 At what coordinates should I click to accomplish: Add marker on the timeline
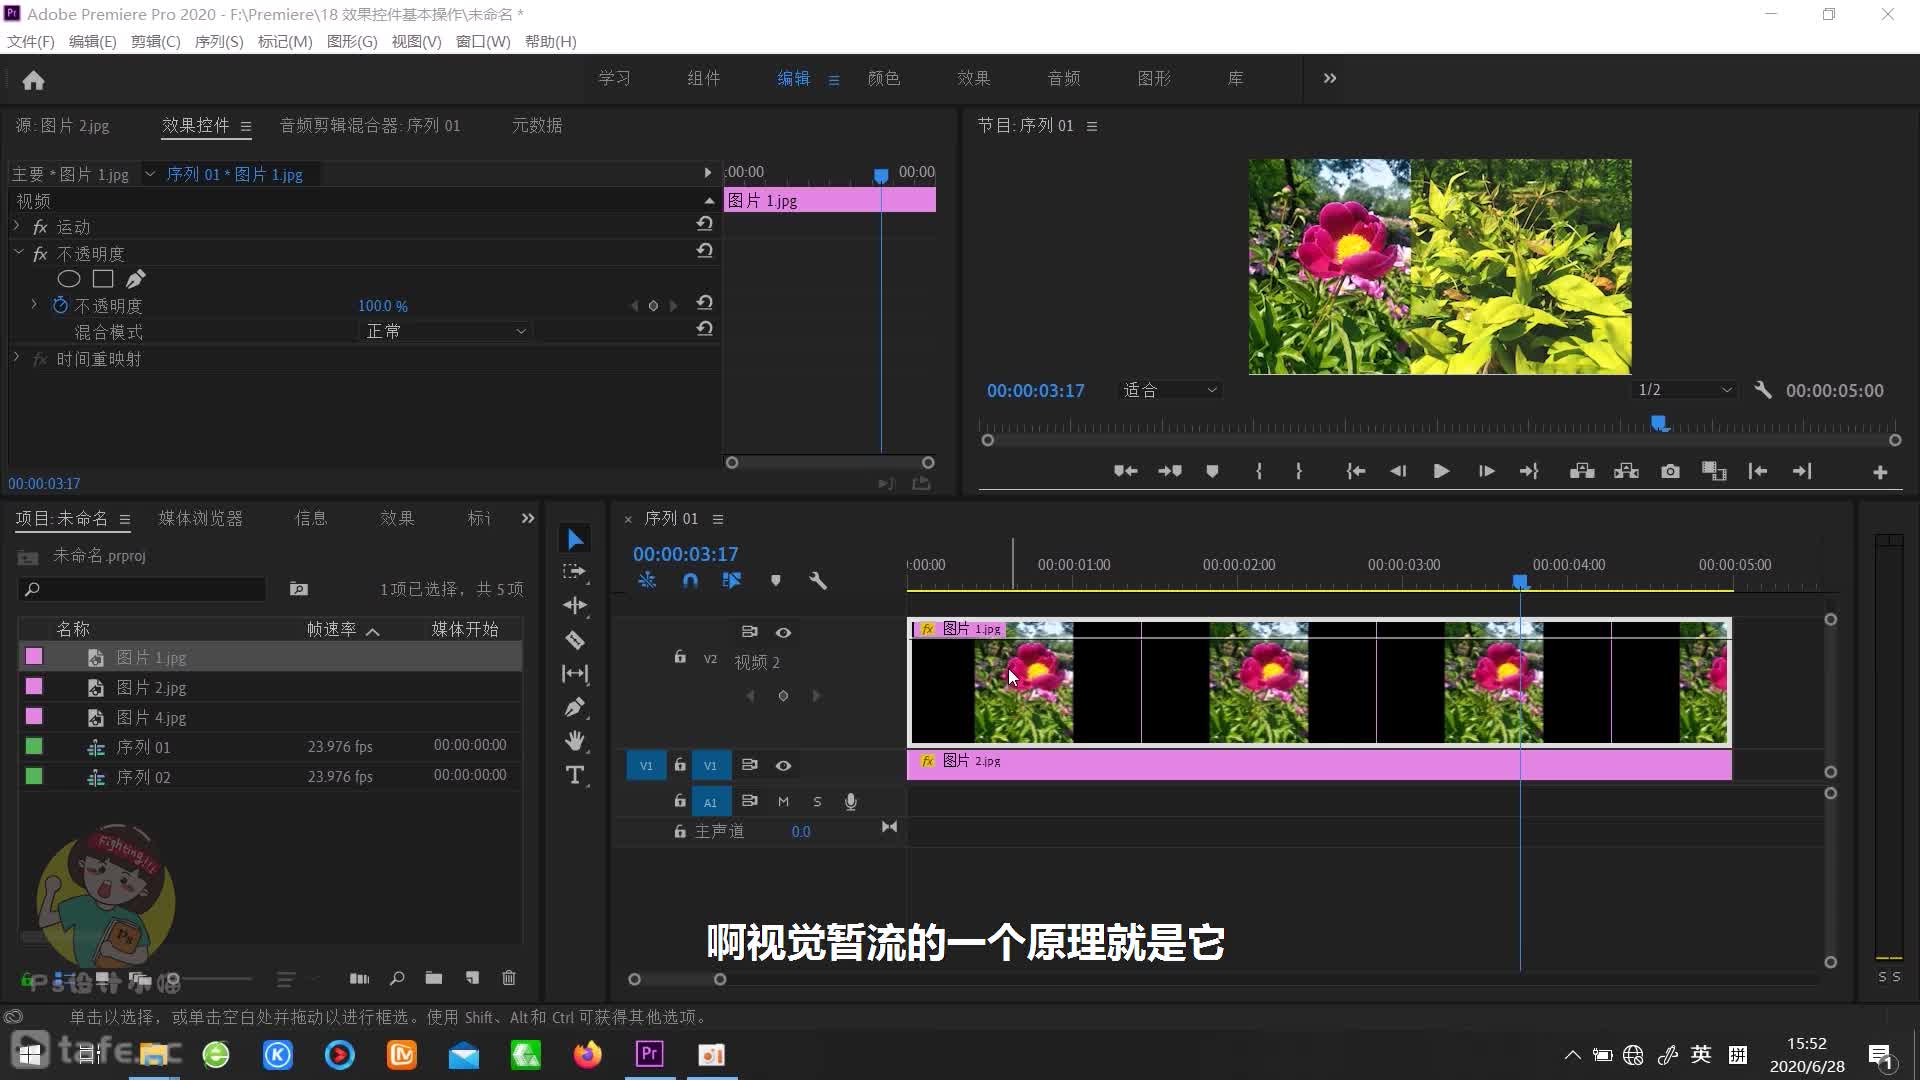coord(776,581)
